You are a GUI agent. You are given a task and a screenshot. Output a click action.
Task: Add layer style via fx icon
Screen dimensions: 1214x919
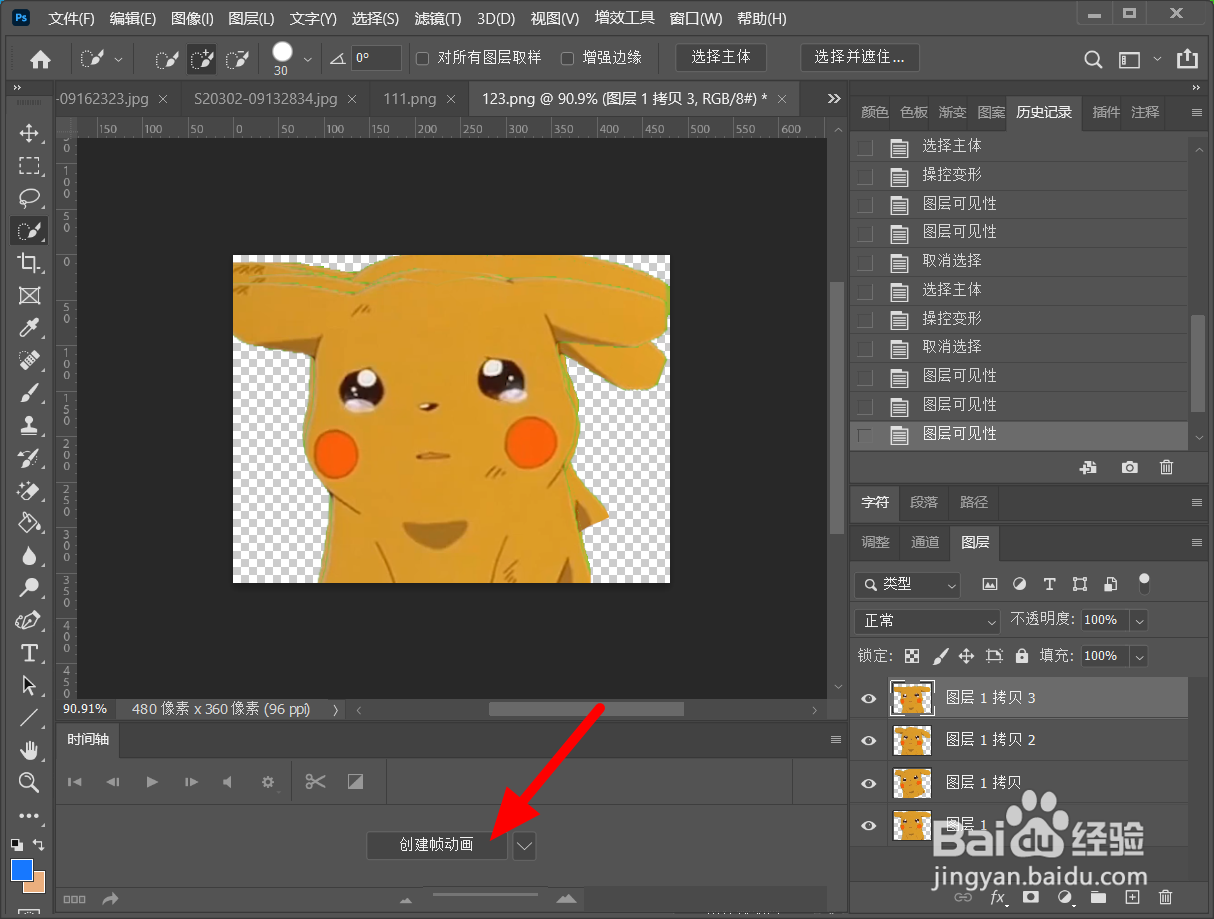[x=997, y=897]
